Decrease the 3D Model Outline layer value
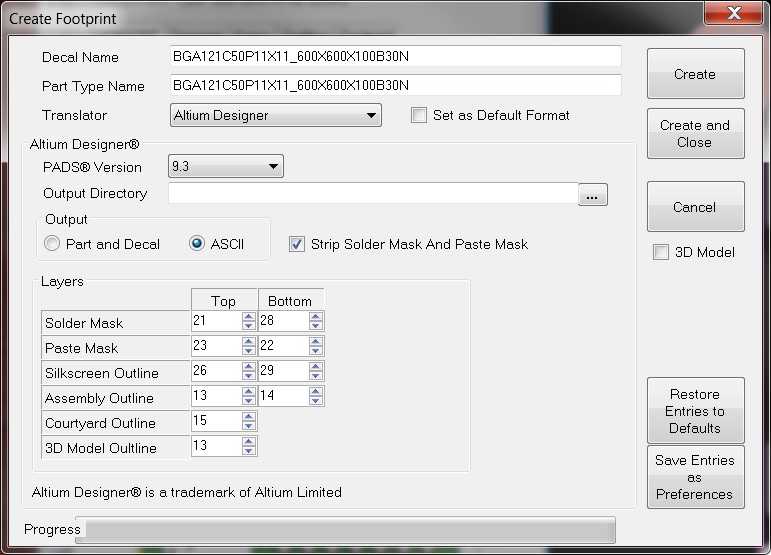The height and width of the screenshot is (555, 771). pyautogui.click(x=249, y=451)
